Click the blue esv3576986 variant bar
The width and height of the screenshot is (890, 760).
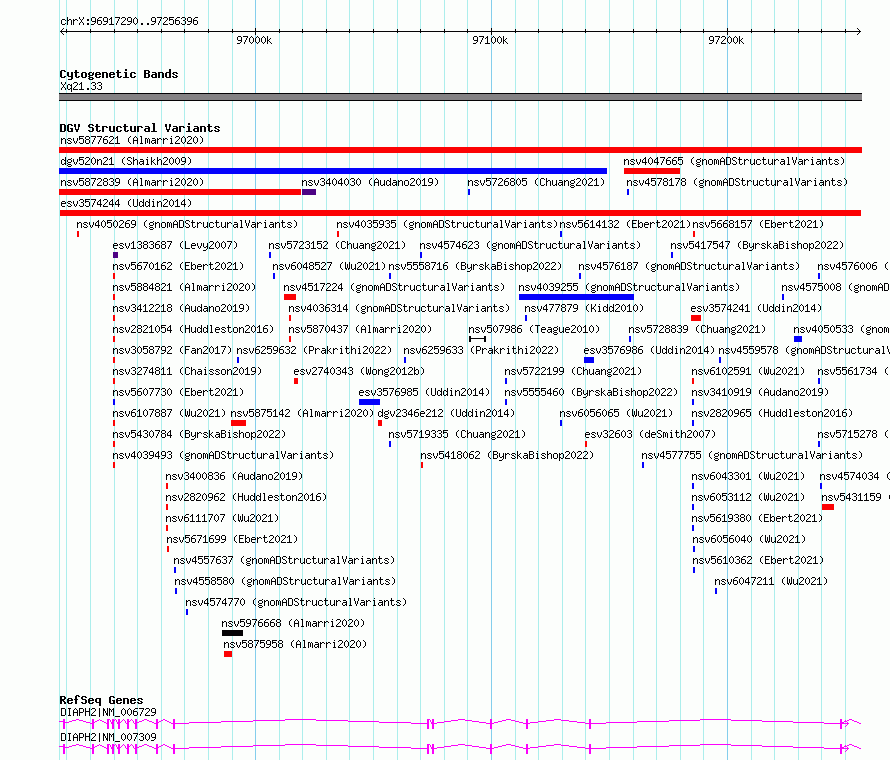pyautogui.click(x=589, y=360)
